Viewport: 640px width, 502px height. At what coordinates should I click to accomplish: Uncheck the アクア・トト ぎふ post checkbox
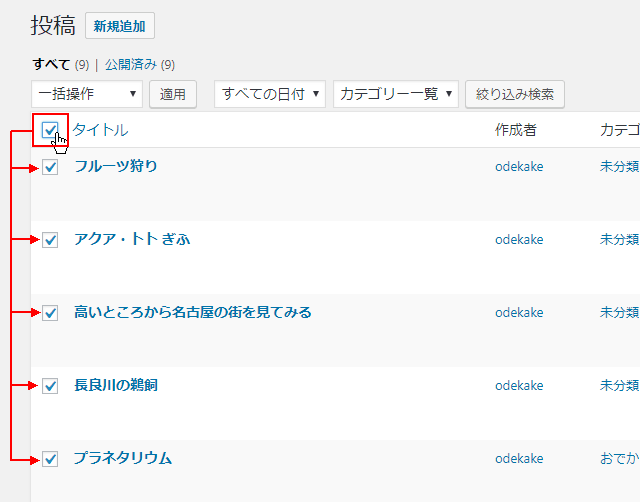click(x=50, y=240)
